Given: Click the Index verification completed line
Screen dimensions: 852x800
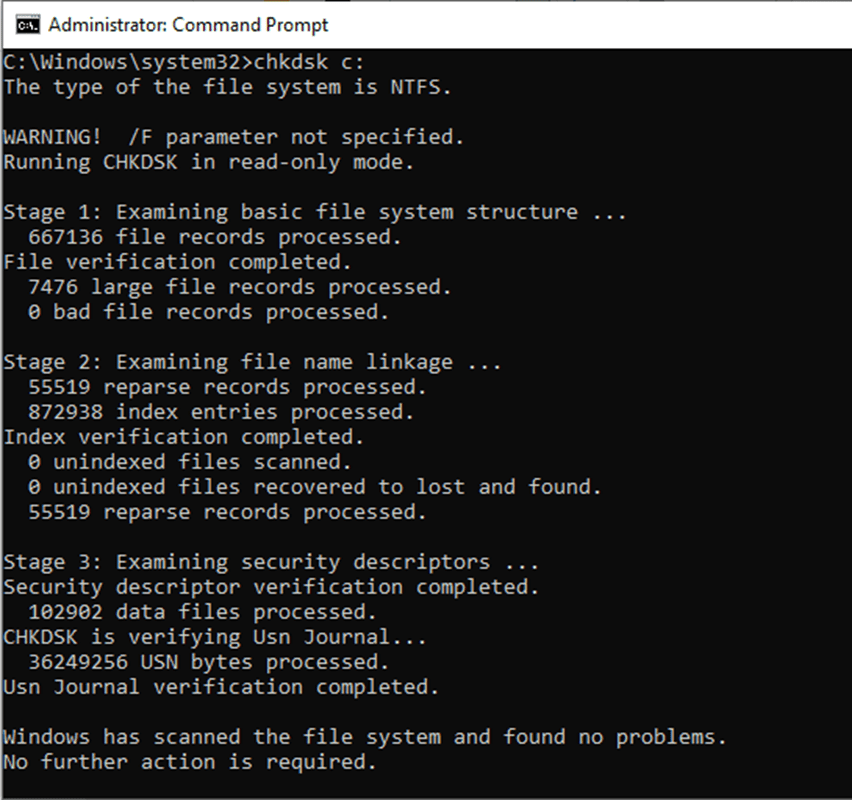Looking at the screenshot, I should click(x=183, y=437).
